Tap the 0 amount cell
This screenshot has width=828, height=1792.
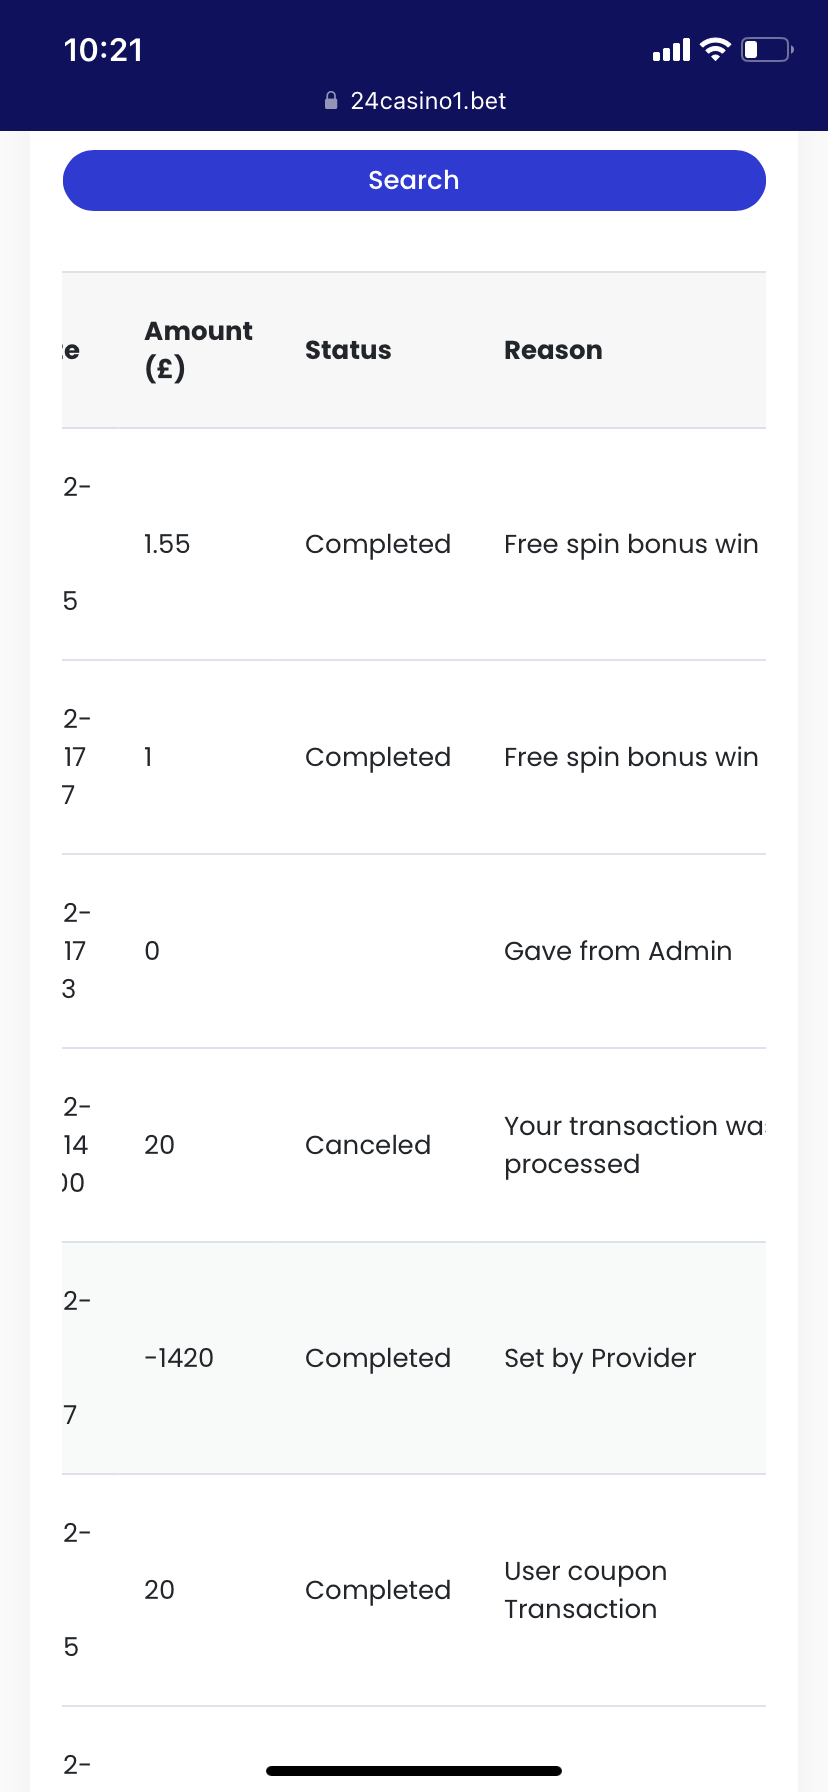point(152,951)
